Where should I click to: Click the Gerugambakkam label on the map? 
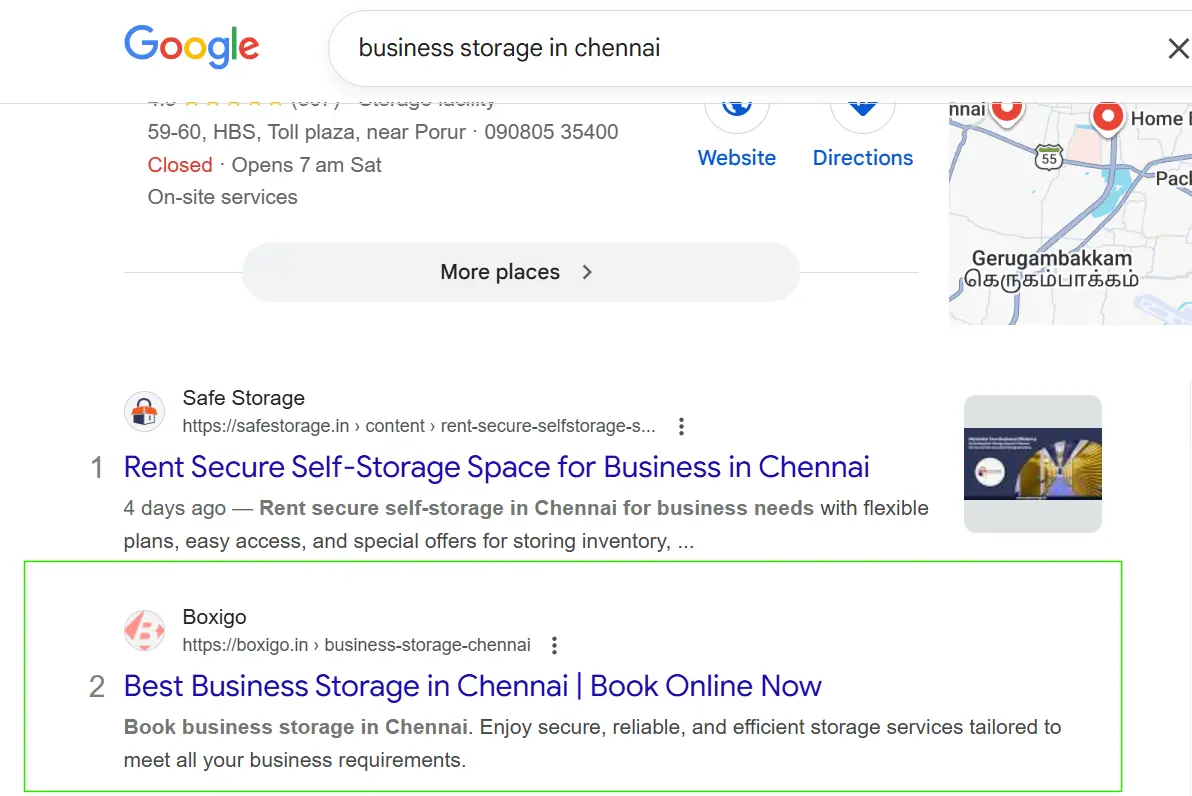[x=1051, y=258]
